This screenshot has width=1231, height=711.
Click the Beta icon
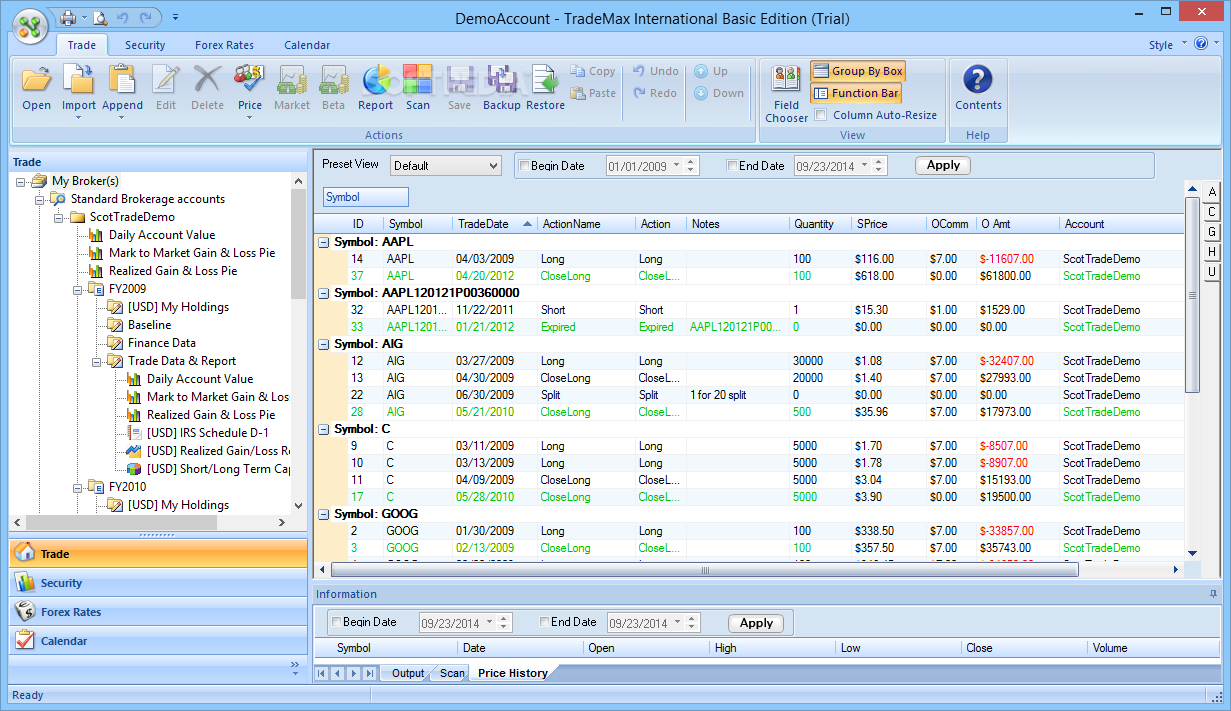pos(333,79)
